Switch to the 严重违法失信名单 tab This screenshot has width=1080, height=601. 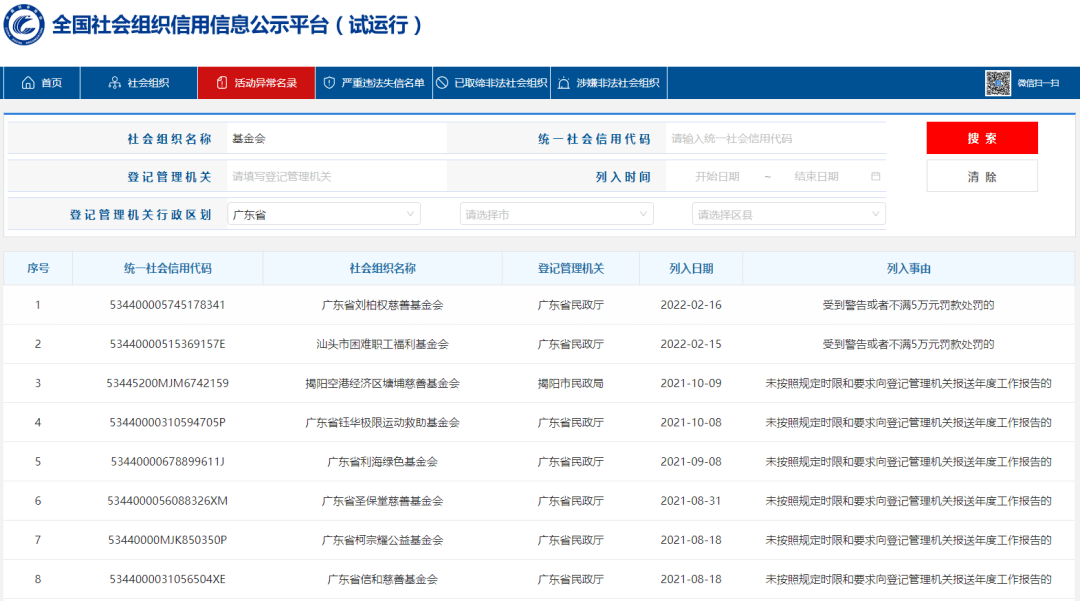374,83
